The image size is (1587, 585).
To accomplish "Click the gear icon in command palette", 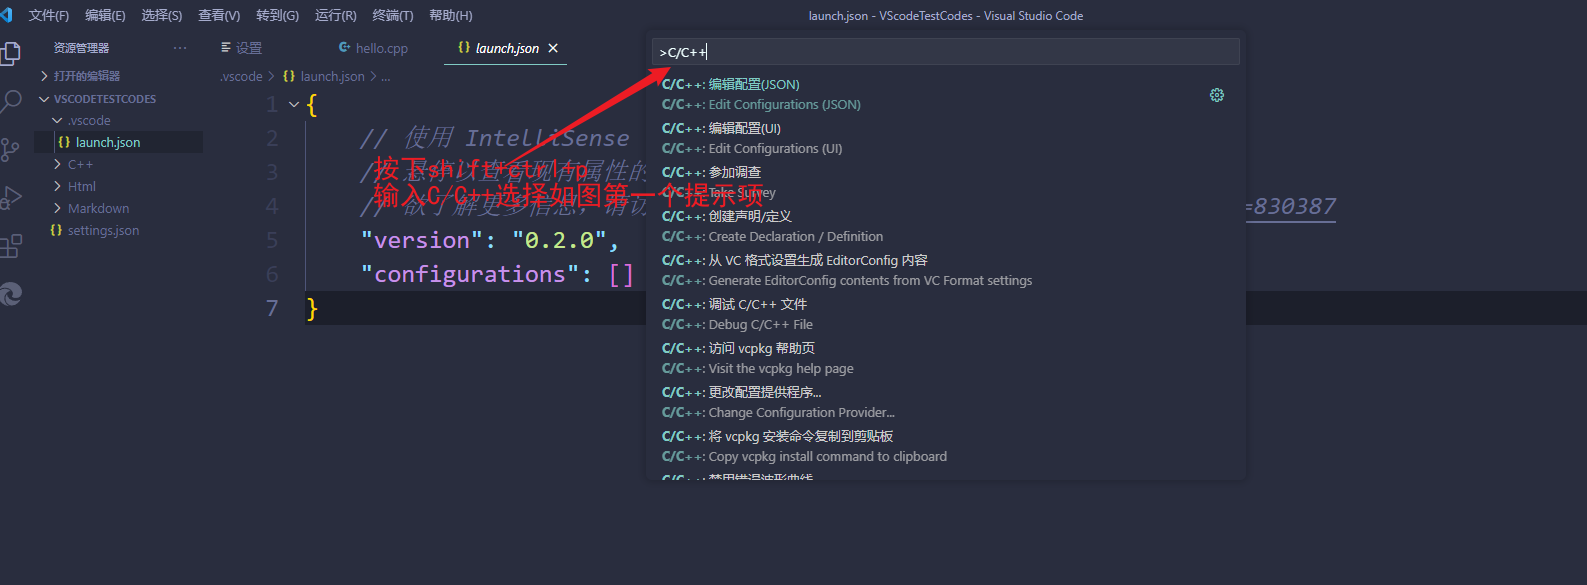I will pyautogui.click(x=1217, y=95).
